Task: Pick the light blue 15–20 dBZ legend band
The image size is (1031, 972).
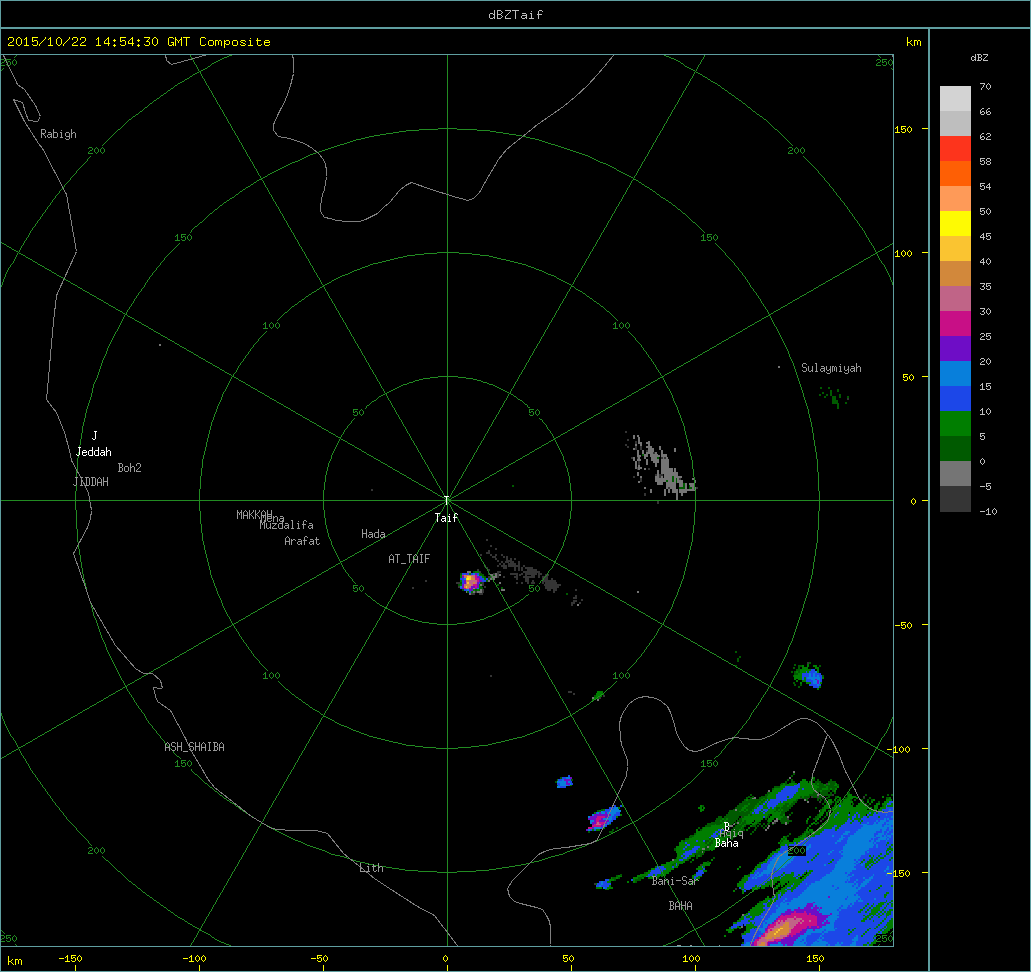Action: [x=955, y=374]
